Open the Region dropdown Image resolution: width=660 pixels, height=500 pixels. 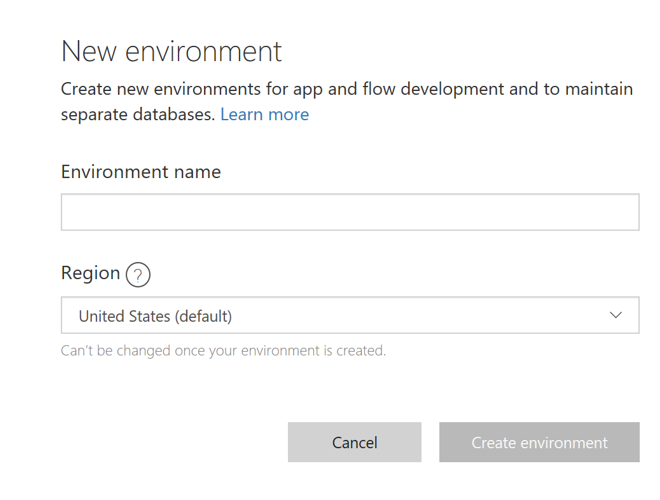click(350, 316)
